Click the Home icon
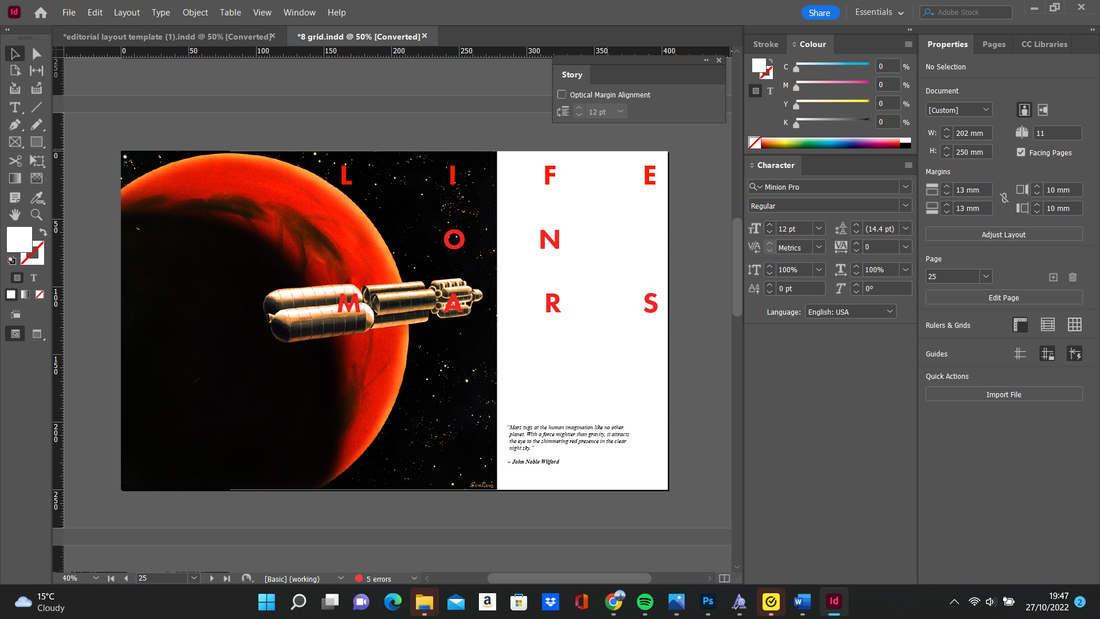Image resolution: width=1100 pixels, height=619 pixels. [x=41, y=13]
